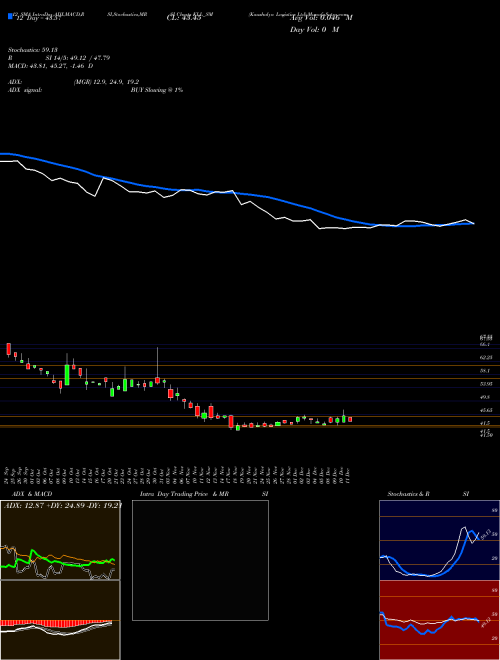500x660 pixels.
Task: Click the tall green candle in early October
Action: click(x=67, y=374)
